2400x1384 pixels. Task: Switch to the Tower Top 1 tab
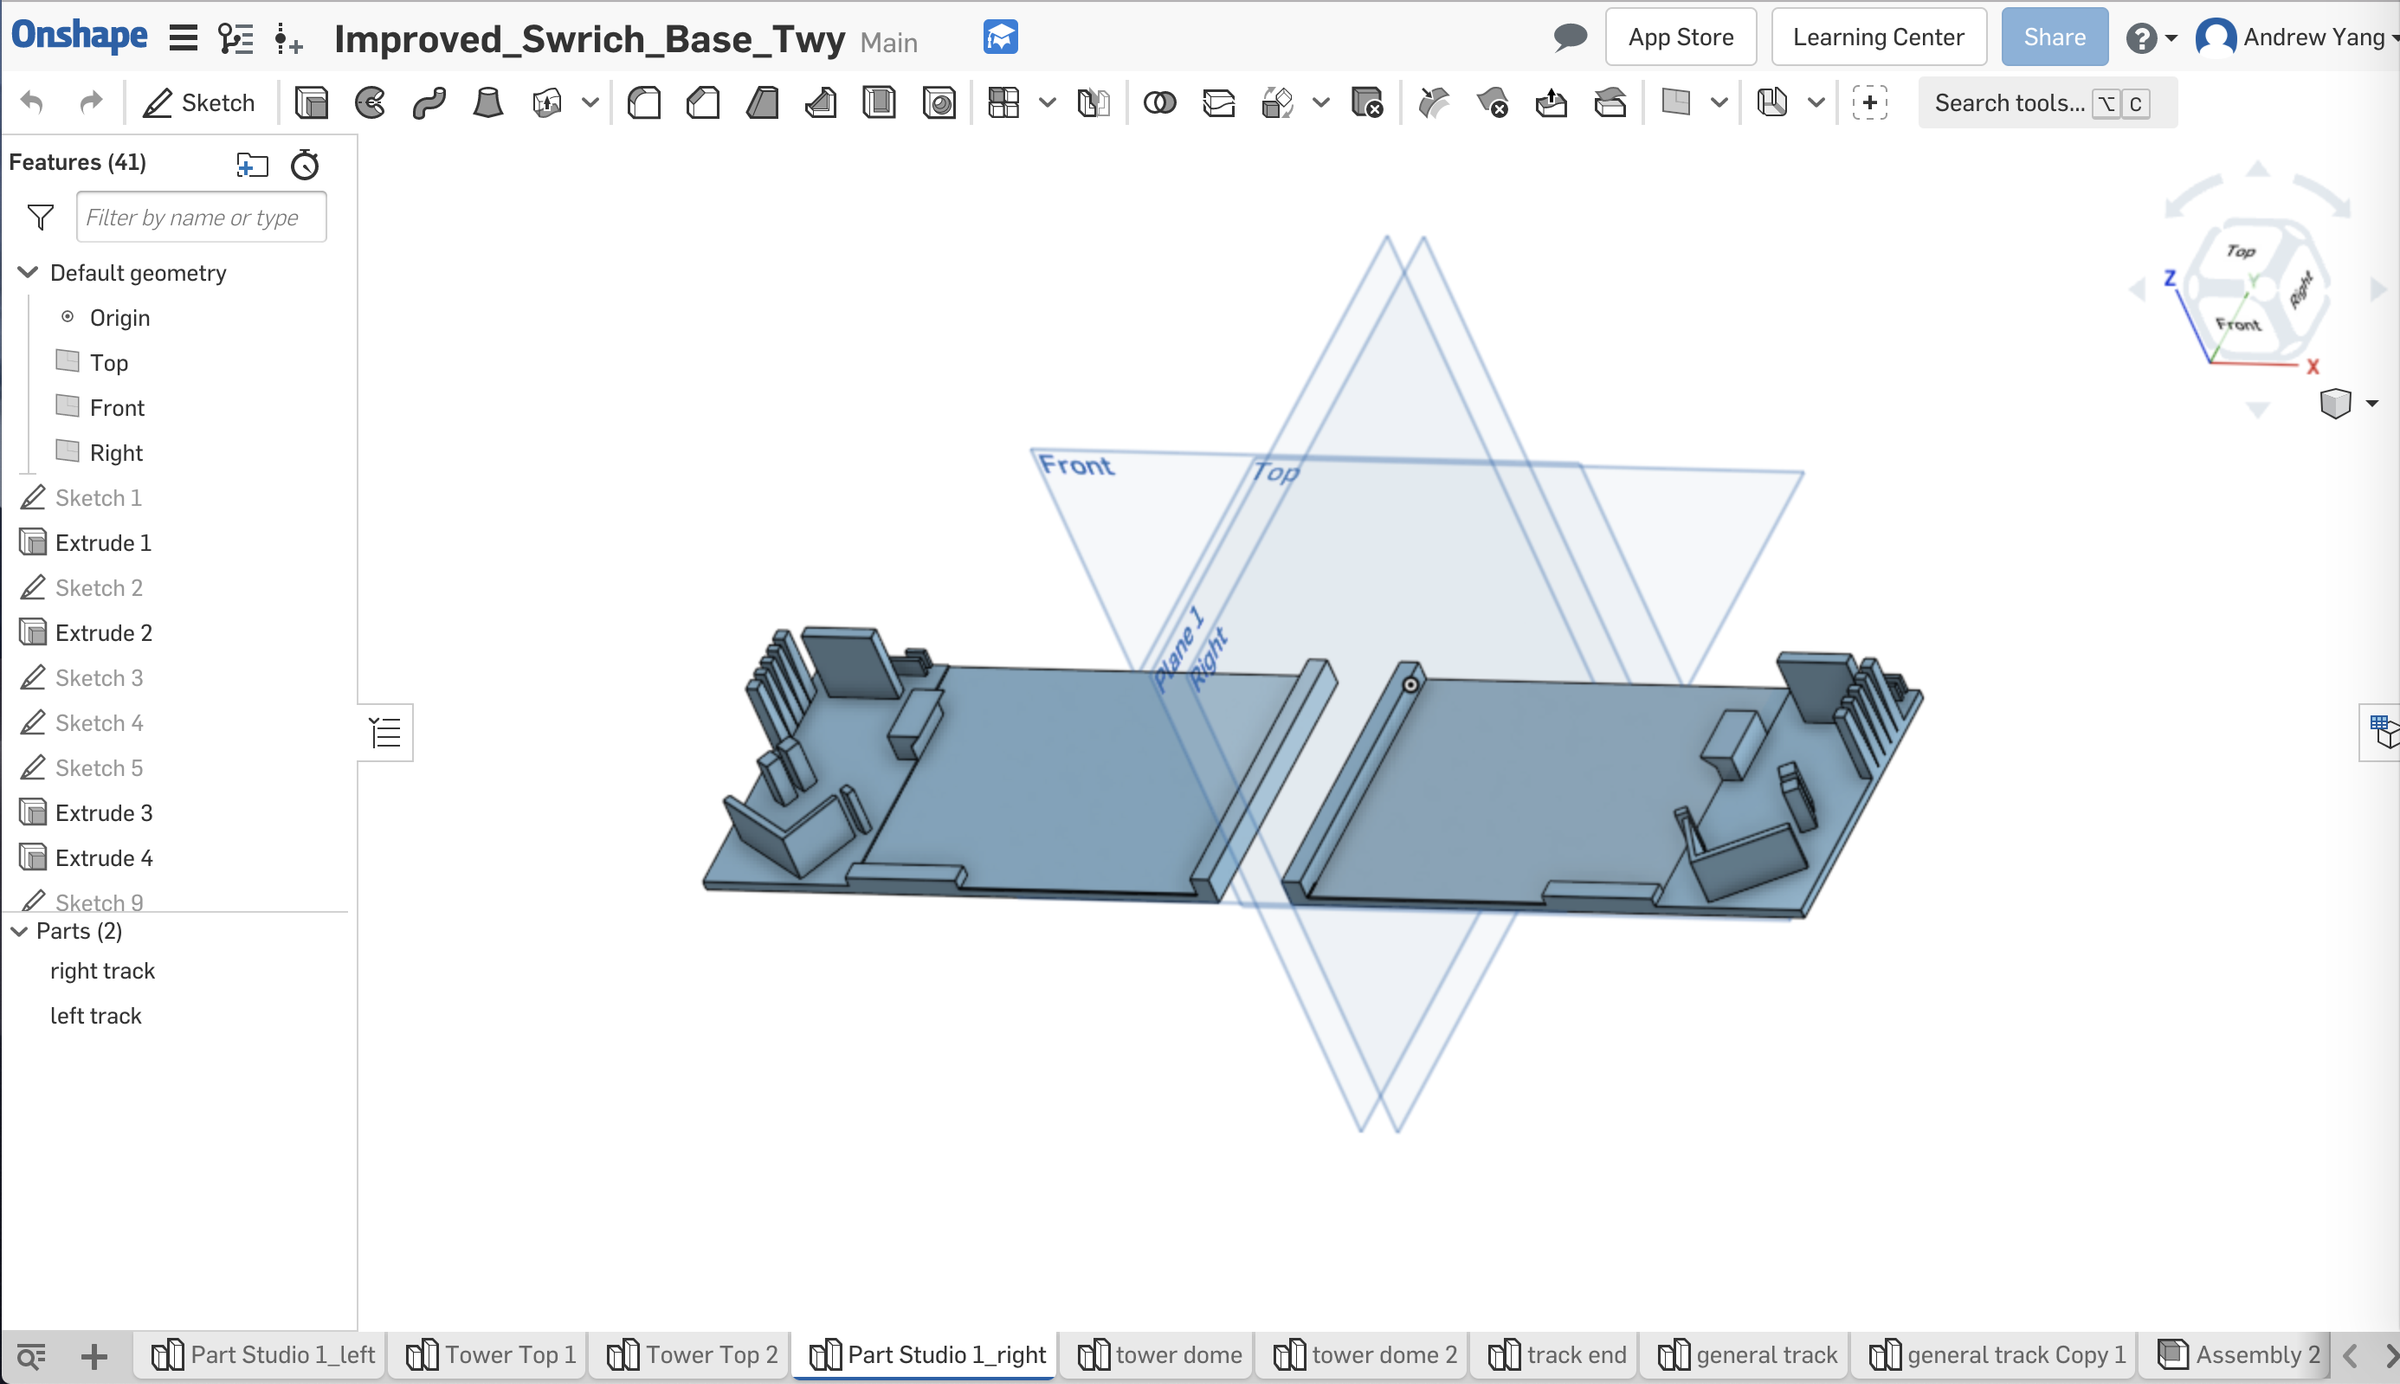pyautogui.click(x=487, y=1355)
